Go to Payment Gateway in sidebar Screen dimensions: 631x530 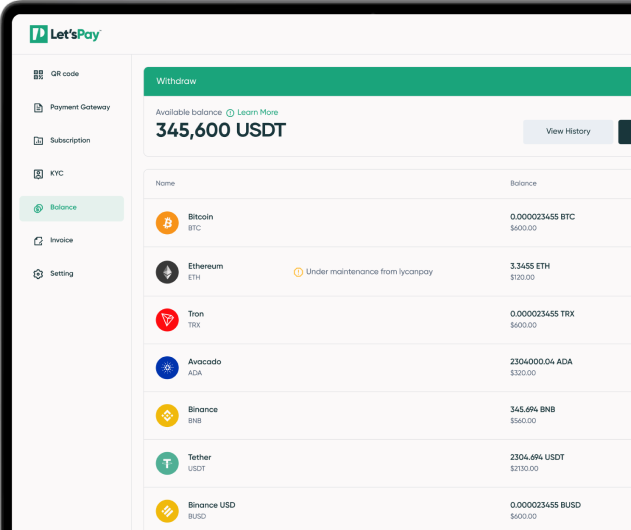pos(79,107)
